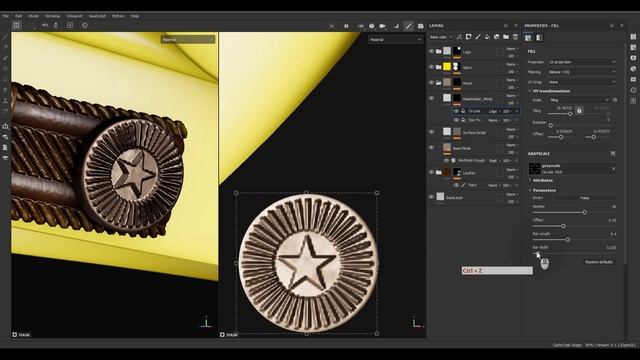
Task: Click the boxed plus icon in top-left toolbar
Action: [70, 25]
